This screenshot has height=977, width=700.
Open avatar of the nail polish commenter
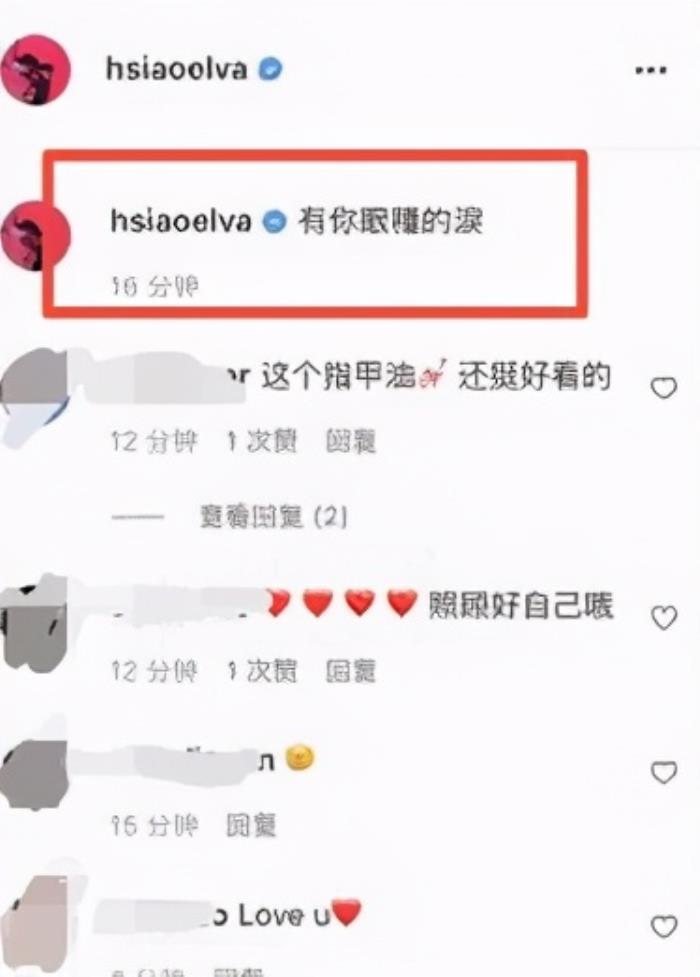click(34, 399)
